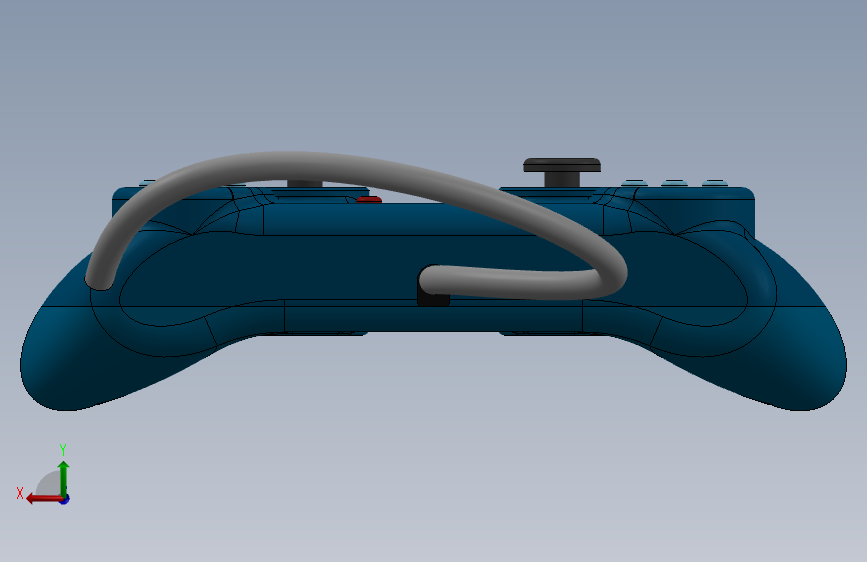Viewport: 867px width, 562px height.
Task: Click the red X axis arrow of the triad
Action: click(x=43, y=499)
